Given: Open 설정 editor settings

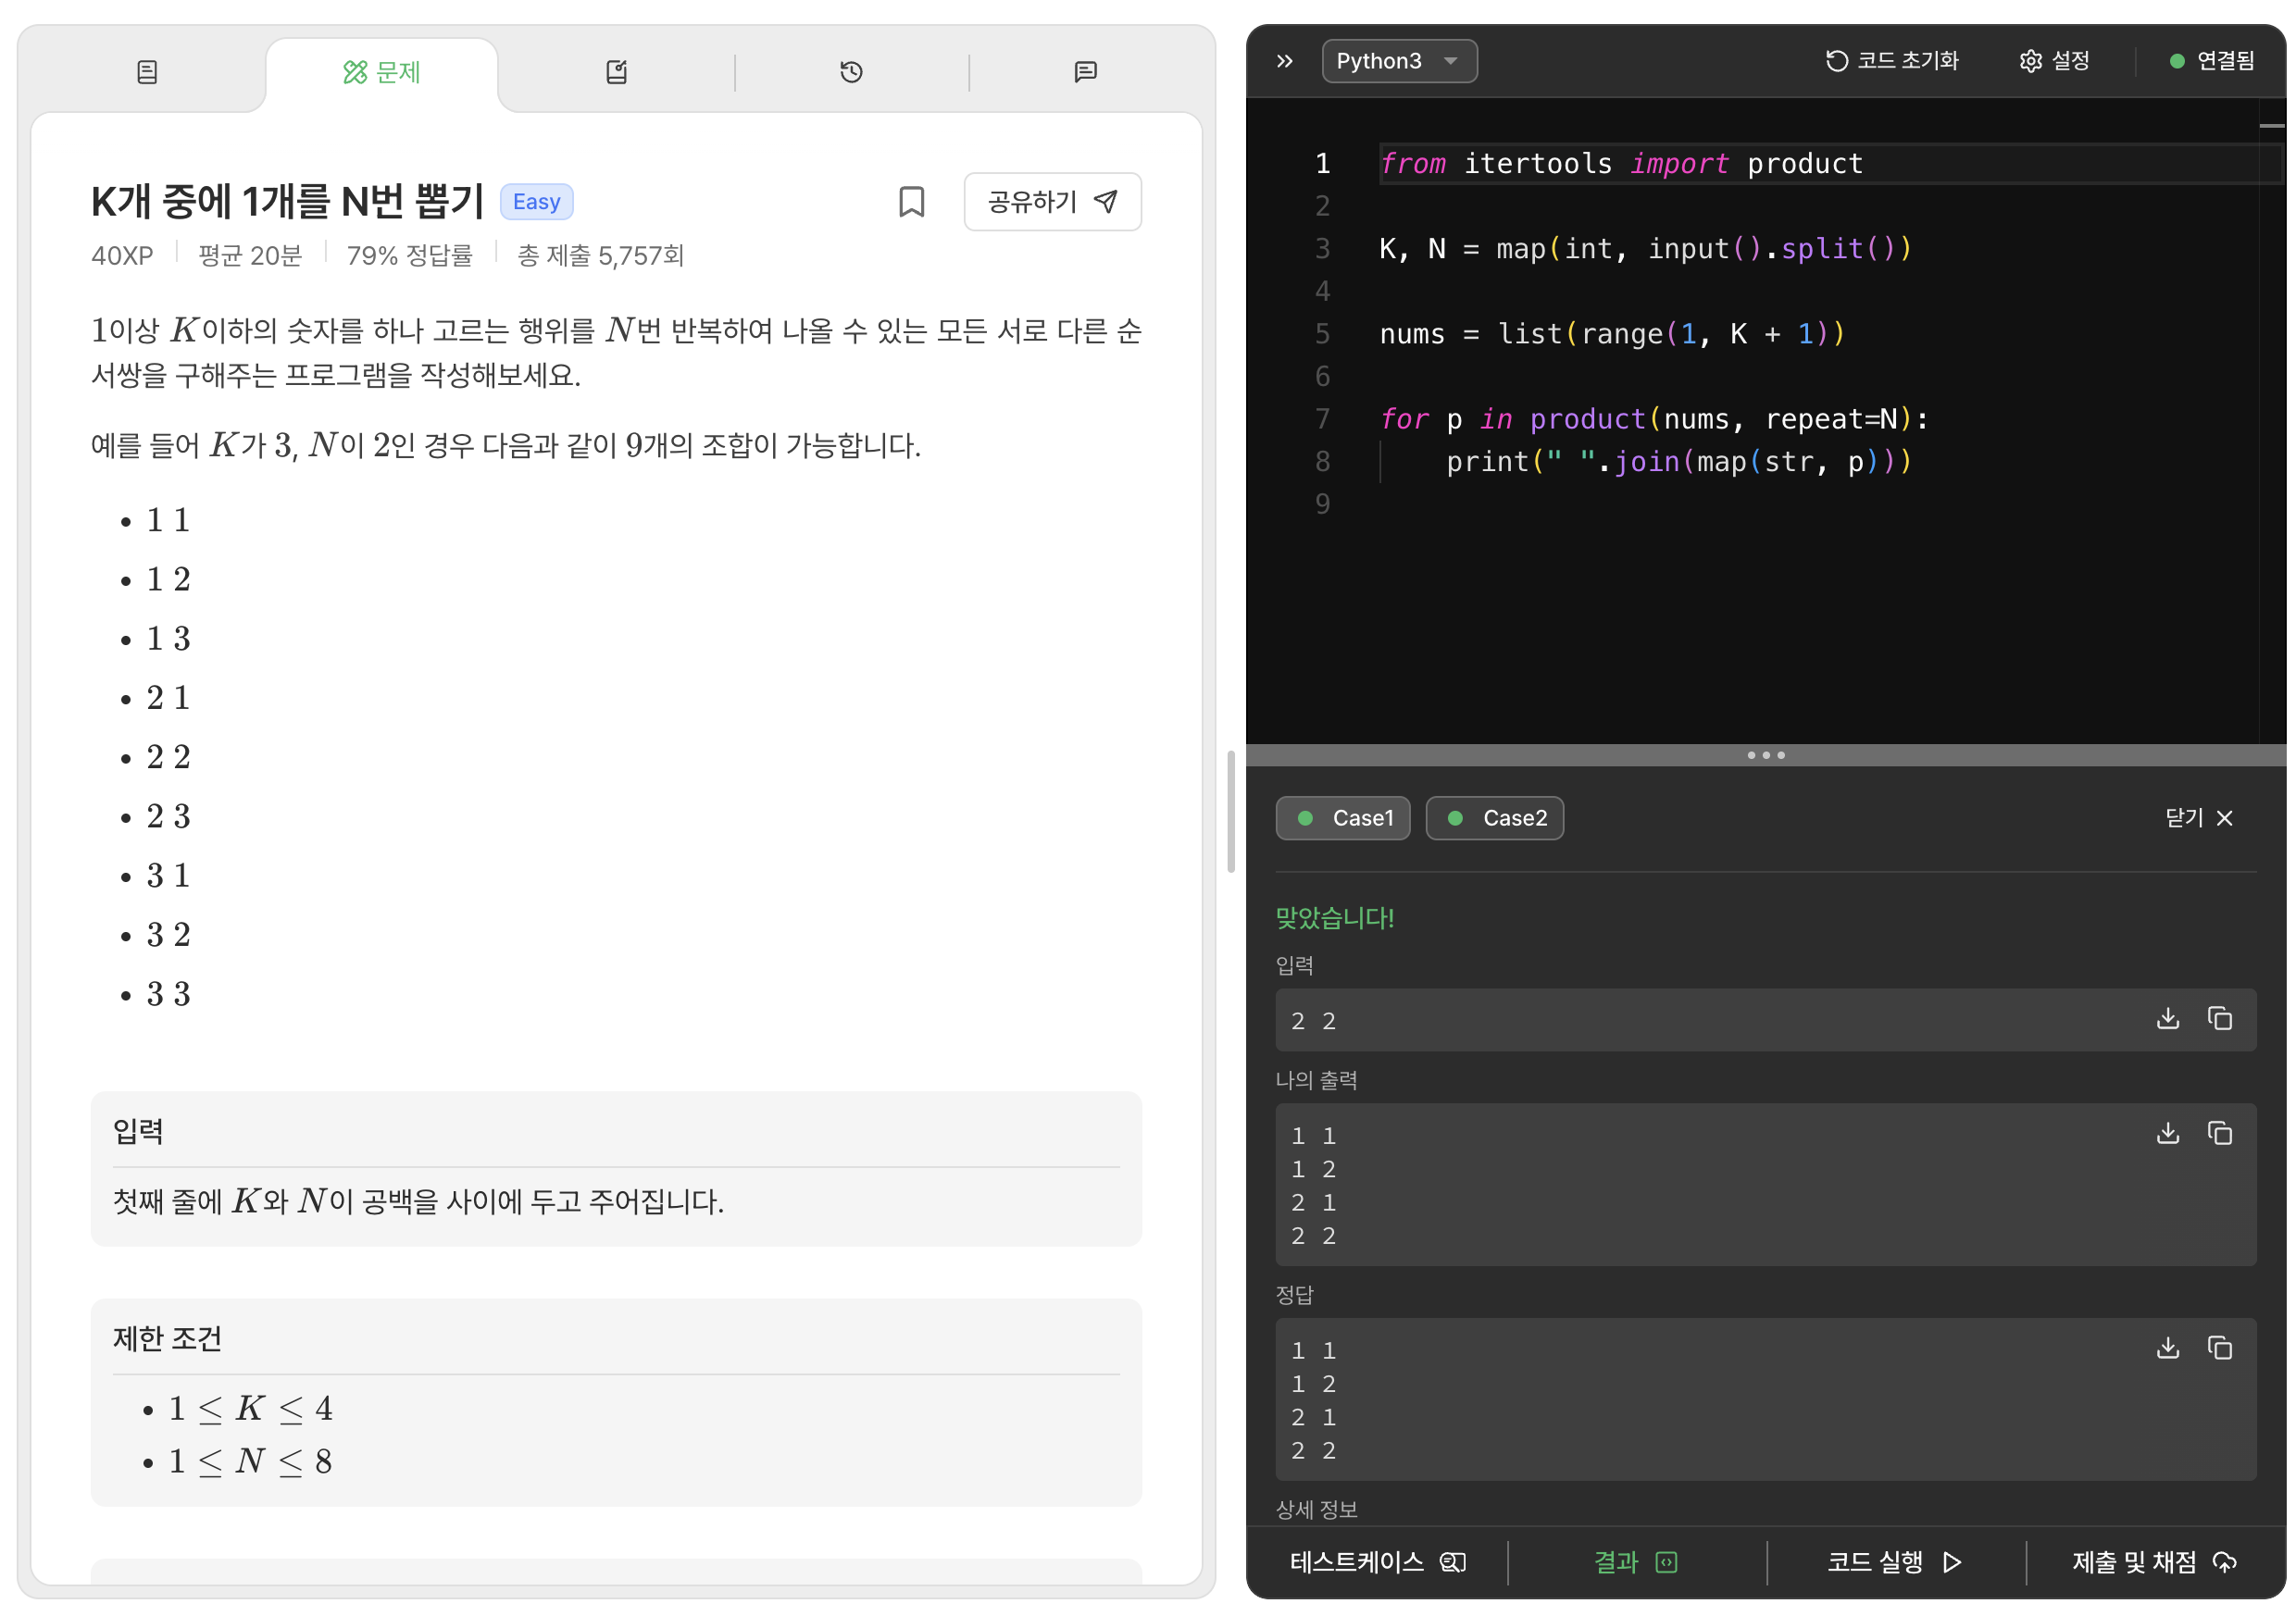Looking at the screenshot, I should [x=2054, y=61].
